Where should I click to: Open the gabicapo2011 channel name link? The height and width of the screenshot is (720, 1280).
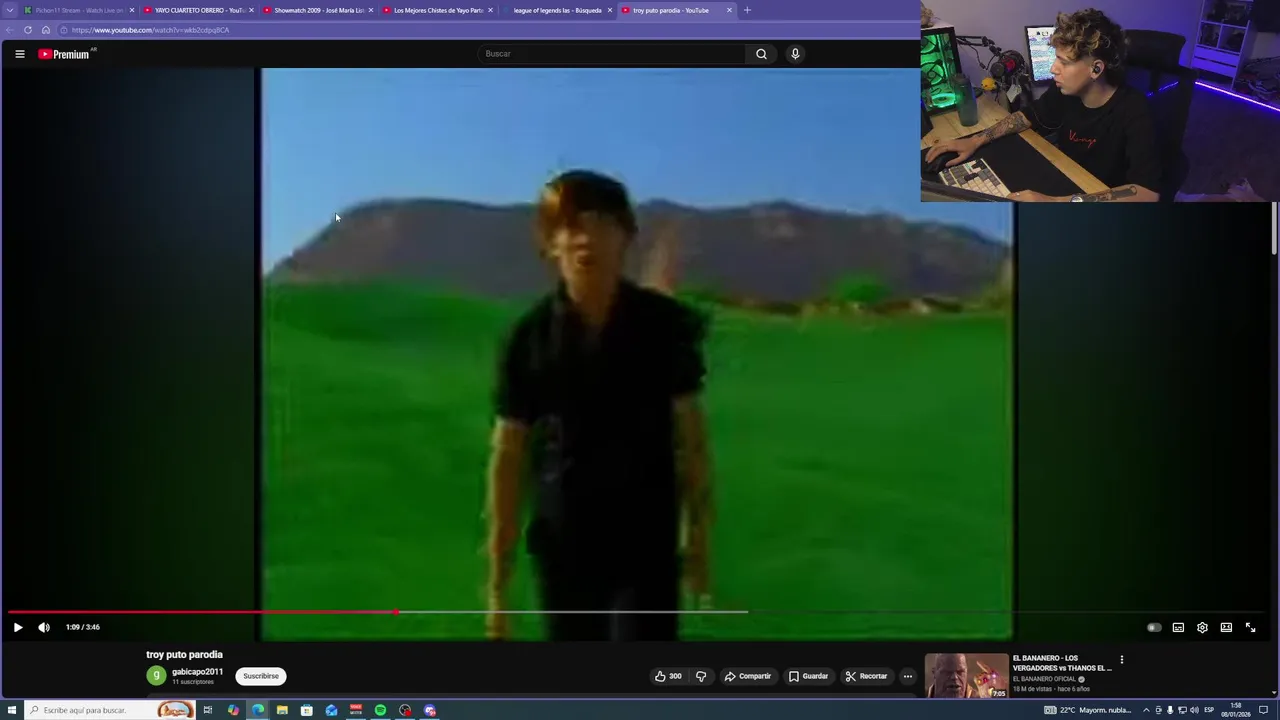(x=197, y=672)
